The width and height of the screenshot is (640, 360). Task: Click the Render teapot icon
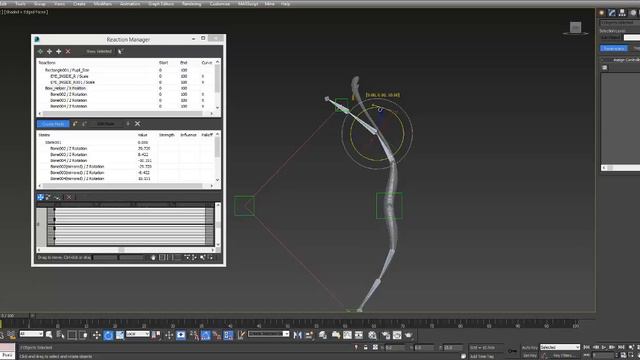(x=409, y=335)
